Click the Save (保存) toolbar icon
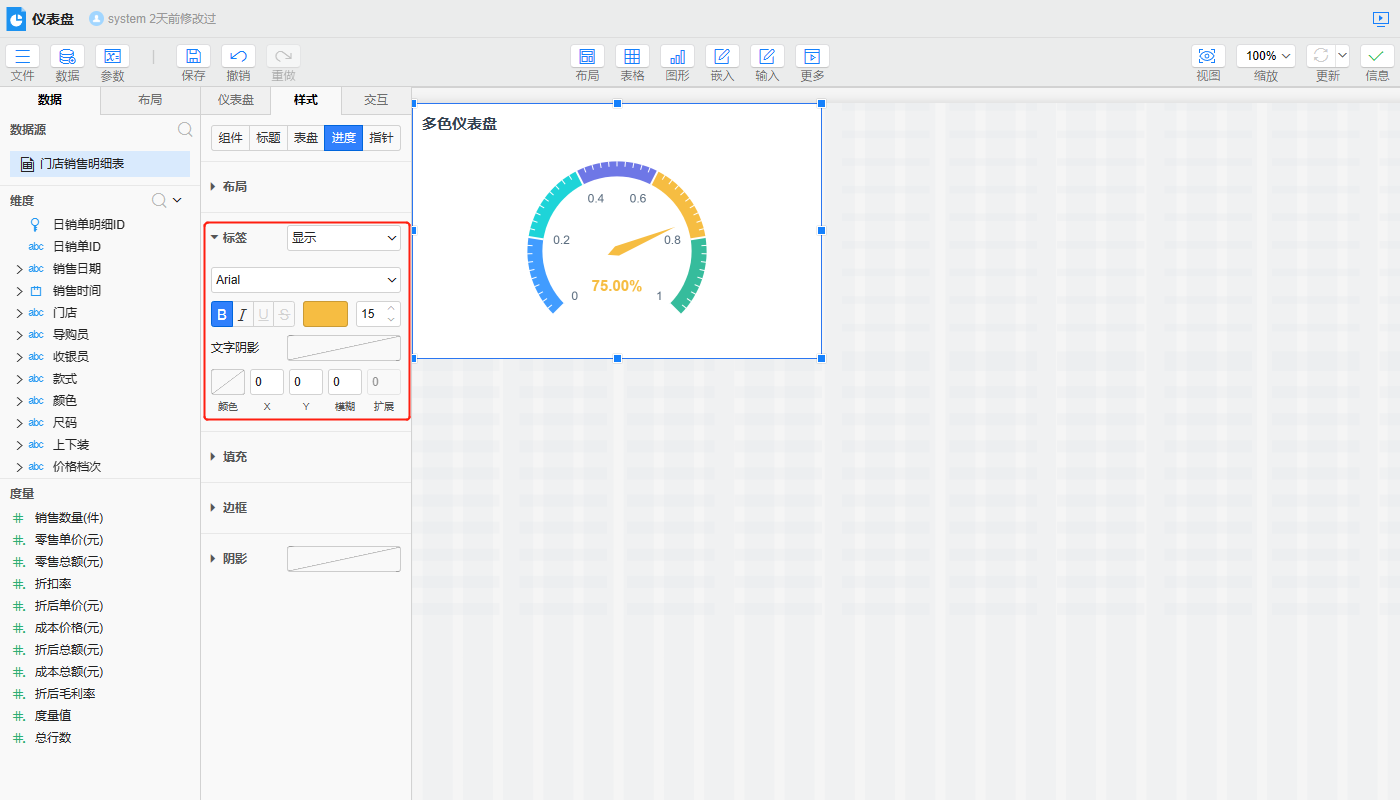Screen dimensions: 1400x800 click(193, 57)
